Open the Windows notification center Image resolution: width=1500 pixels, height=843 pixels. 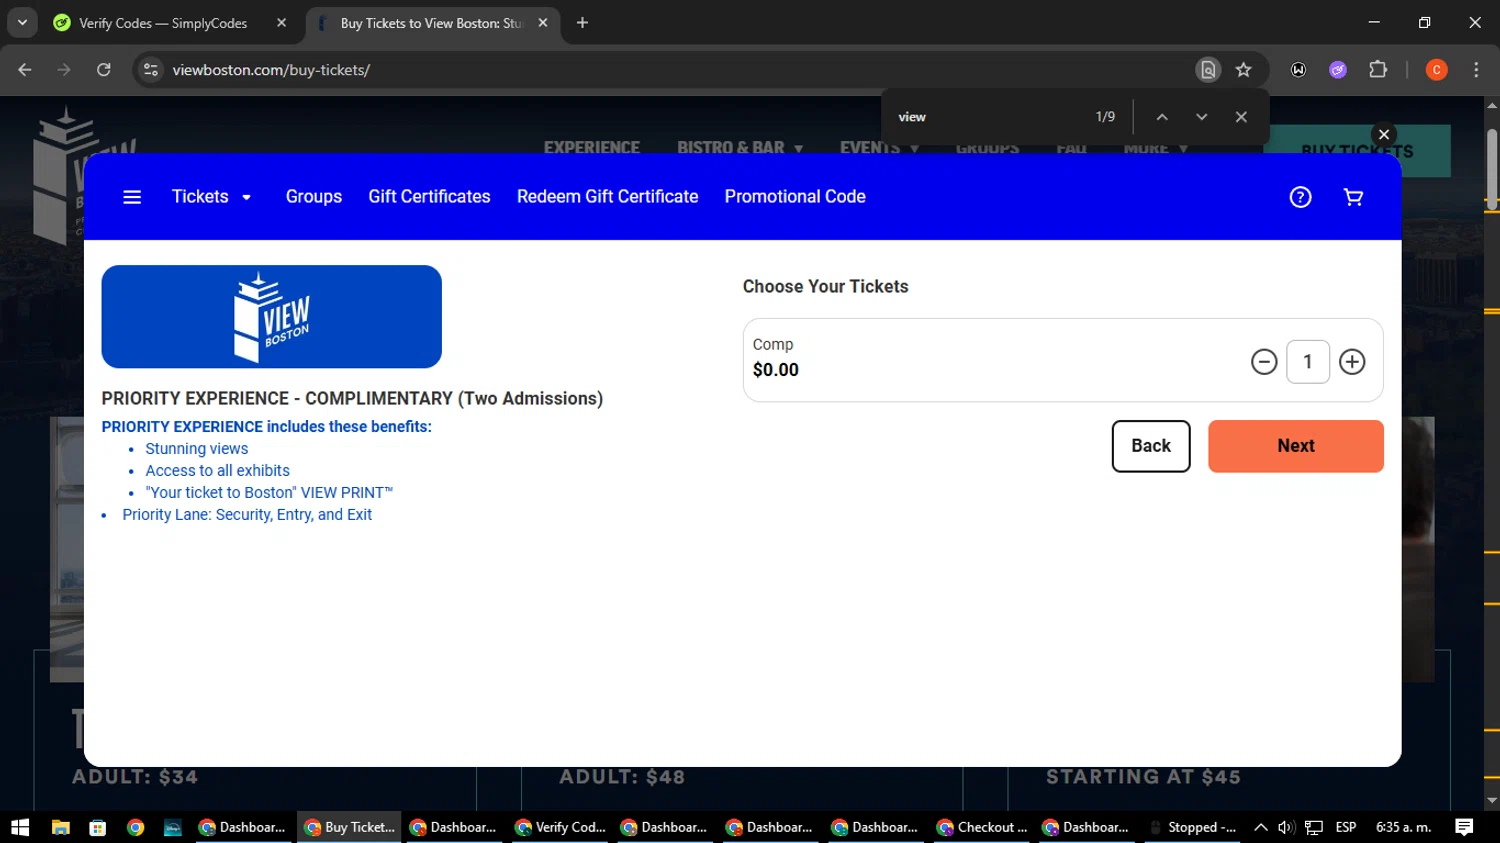(1464, 827)
